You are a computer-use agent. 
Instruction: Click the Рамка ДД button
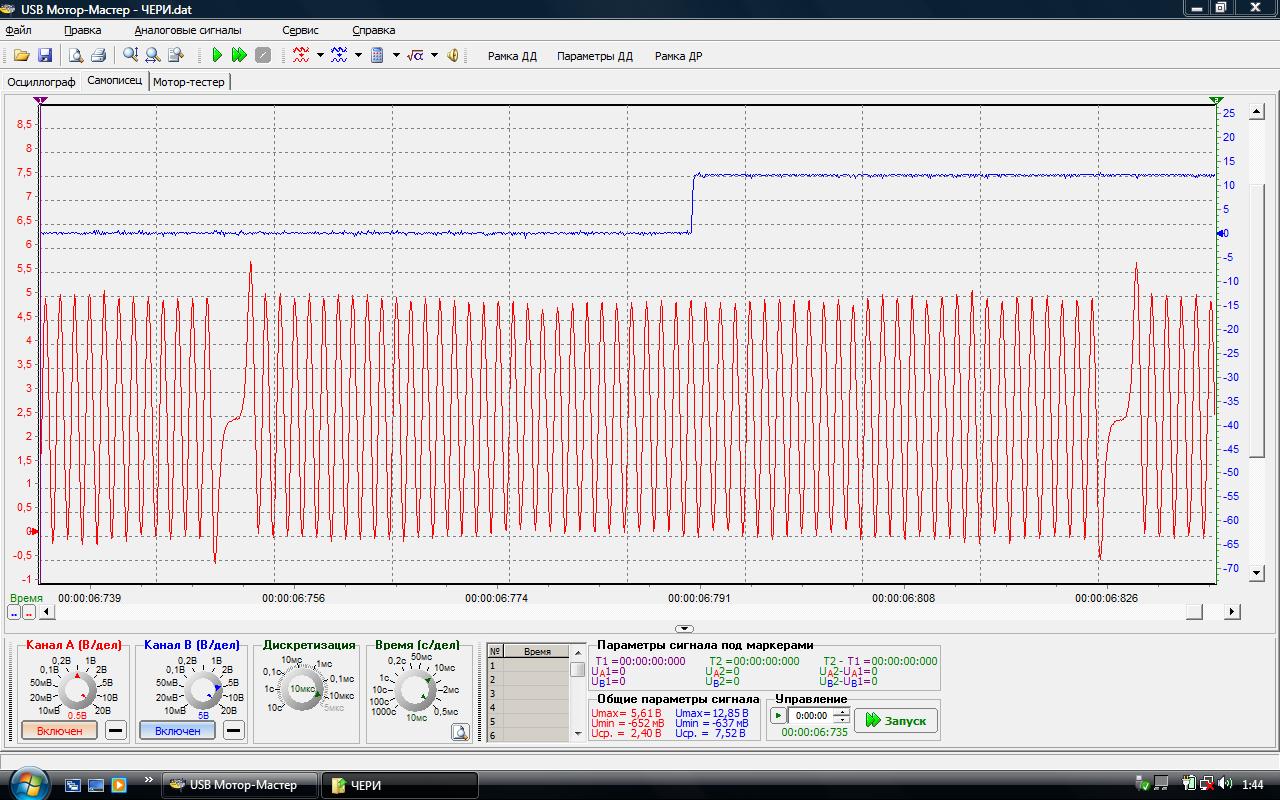click(512, 56)
